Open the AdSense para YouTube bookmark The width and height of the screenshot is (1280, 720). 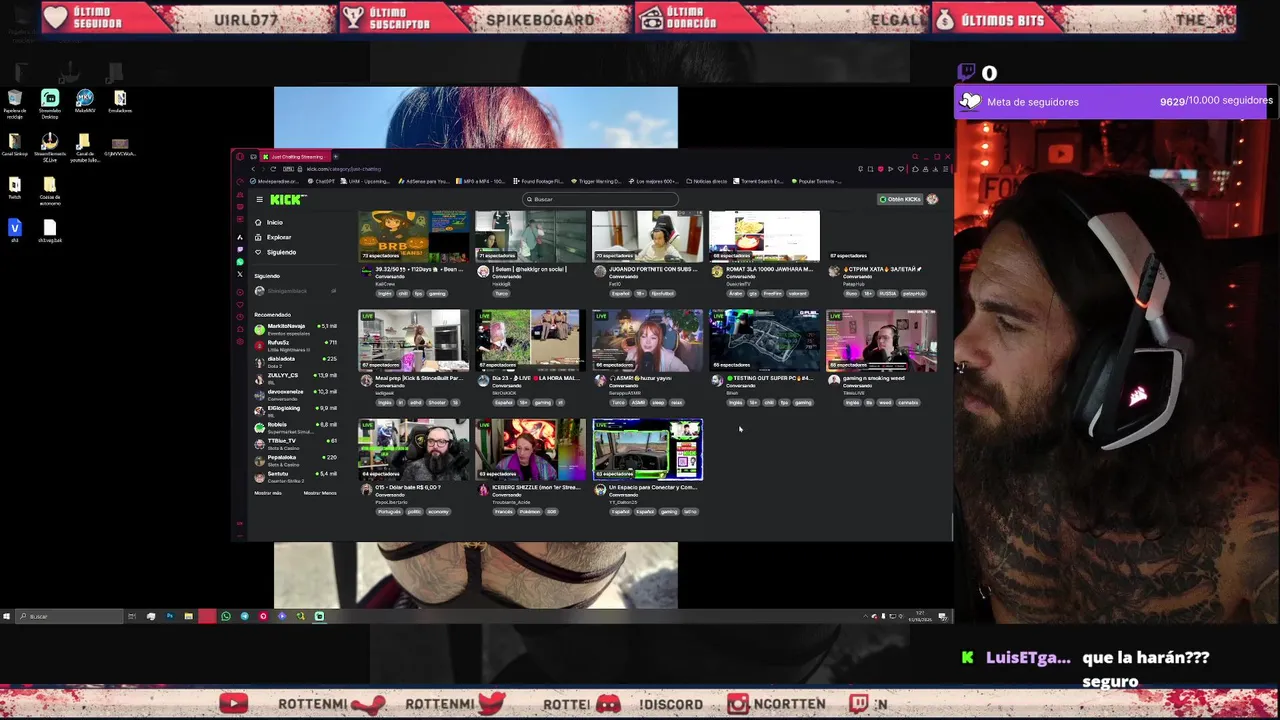point(426,181)
